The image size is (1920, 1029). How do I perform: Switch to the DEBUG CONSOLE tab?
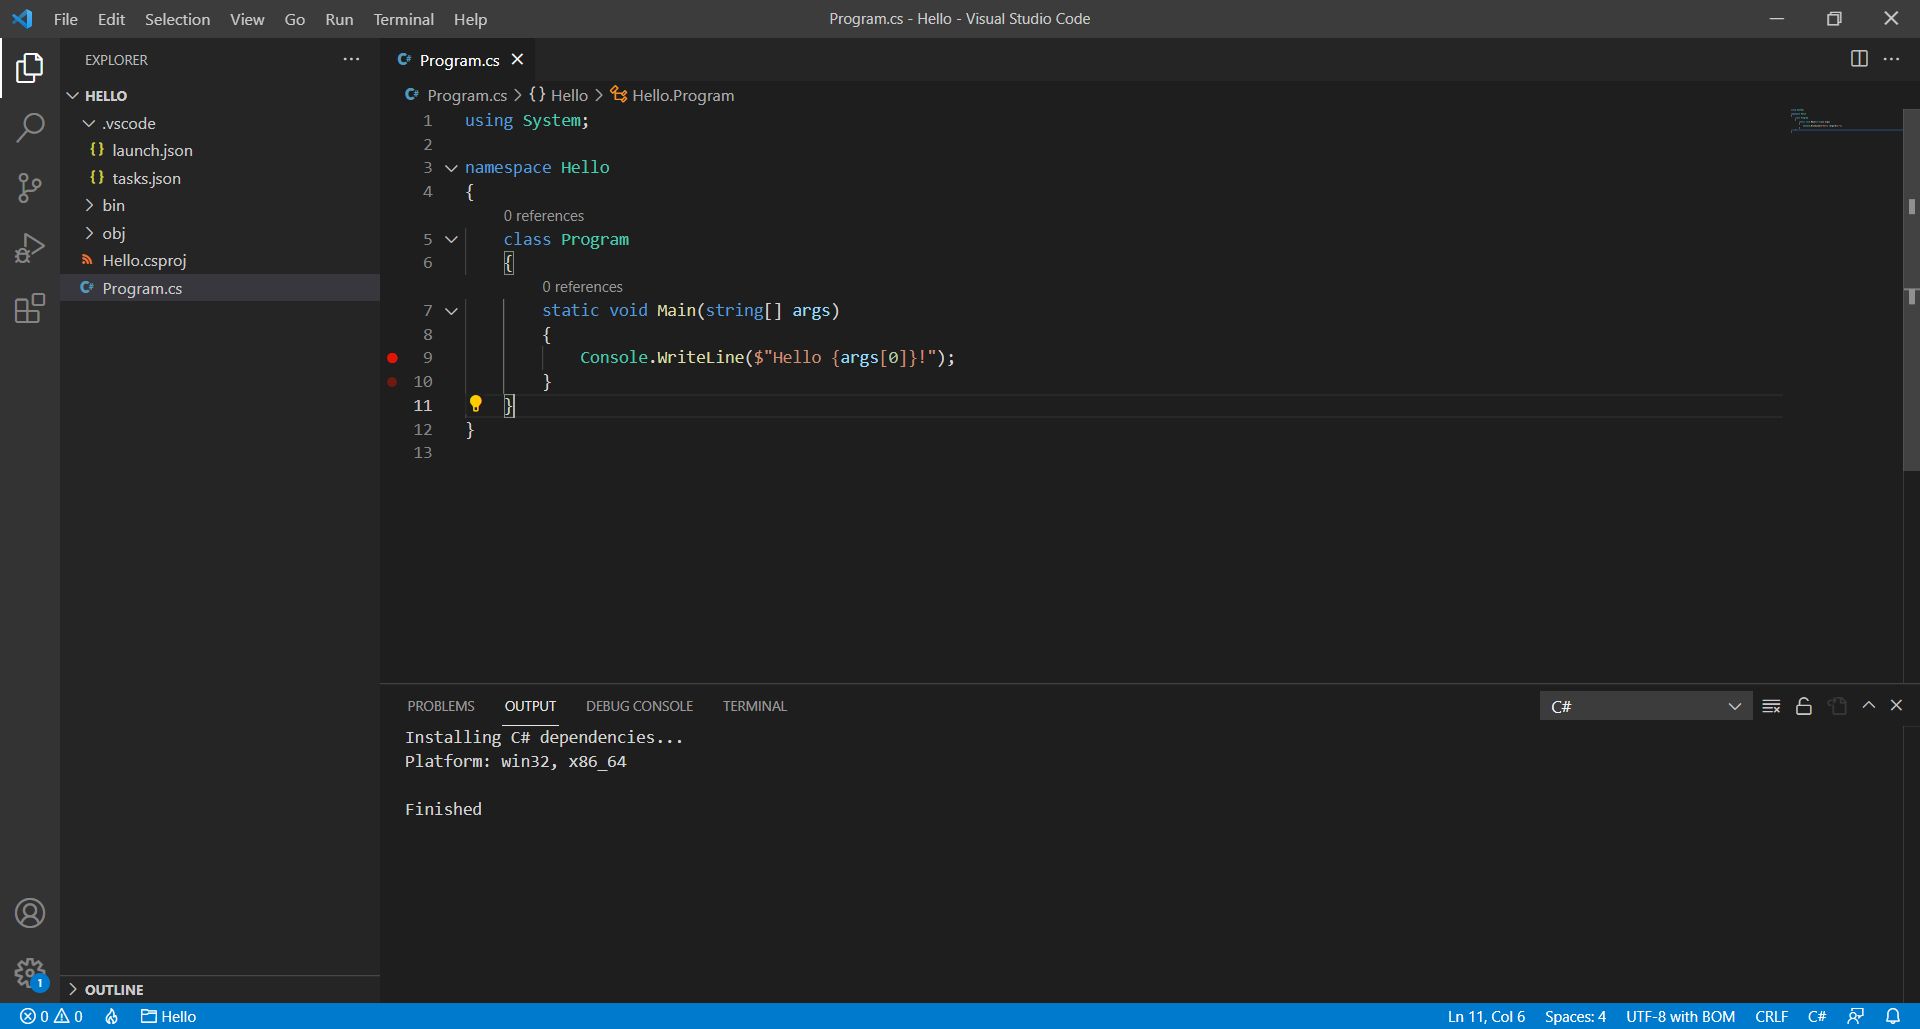click(639, 706)
